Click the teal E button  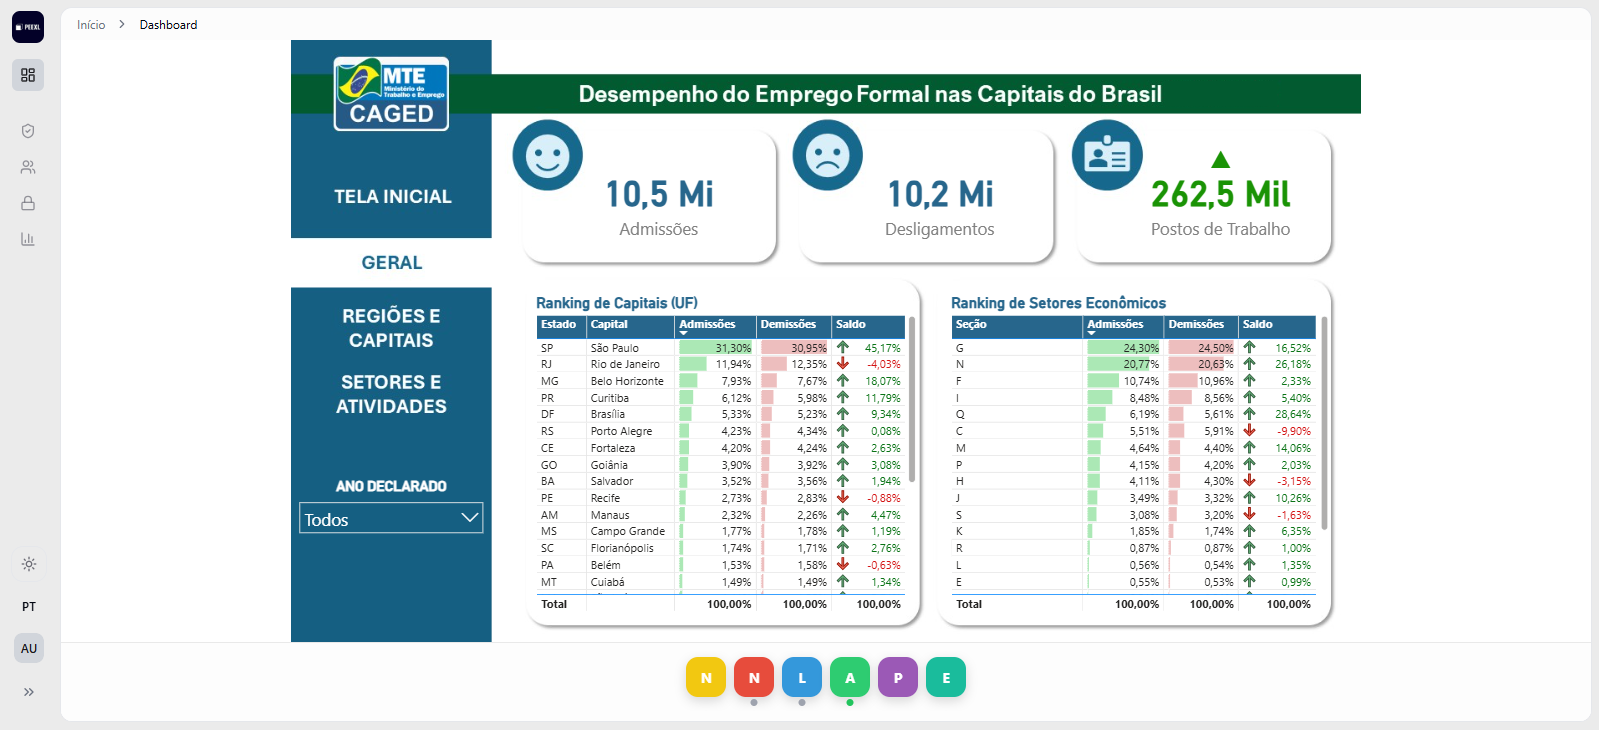coord(946,677)
